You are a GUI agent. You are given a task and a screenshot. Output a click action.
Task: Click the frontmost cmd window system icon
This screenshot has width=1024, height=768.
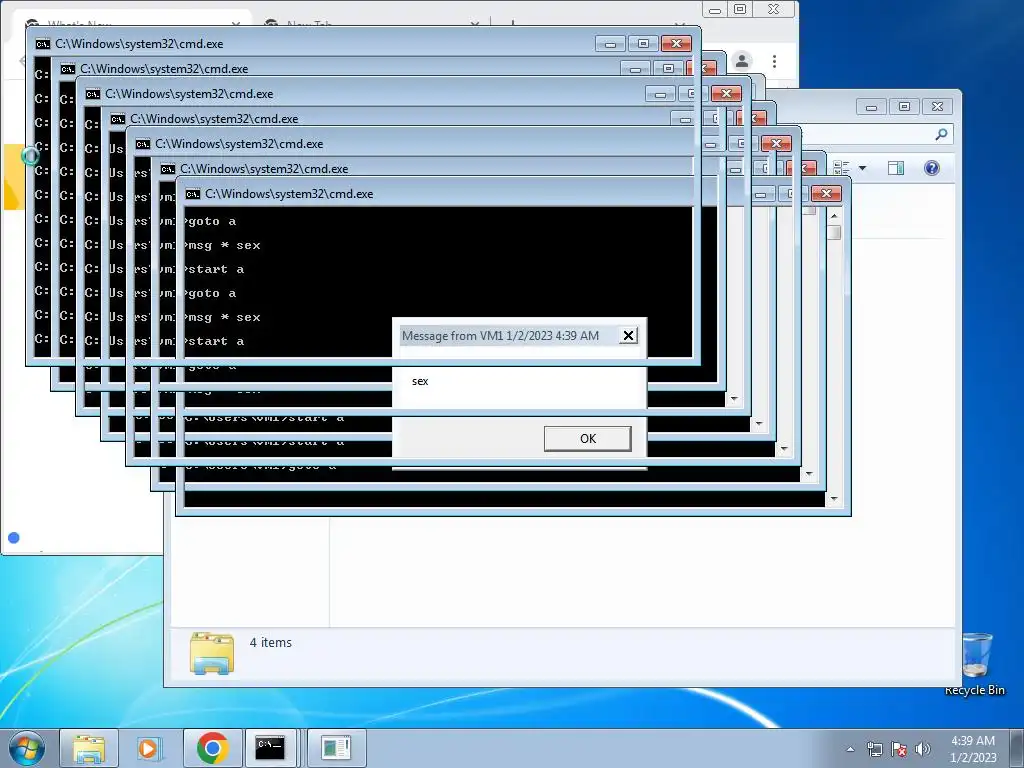pos(193,194)
